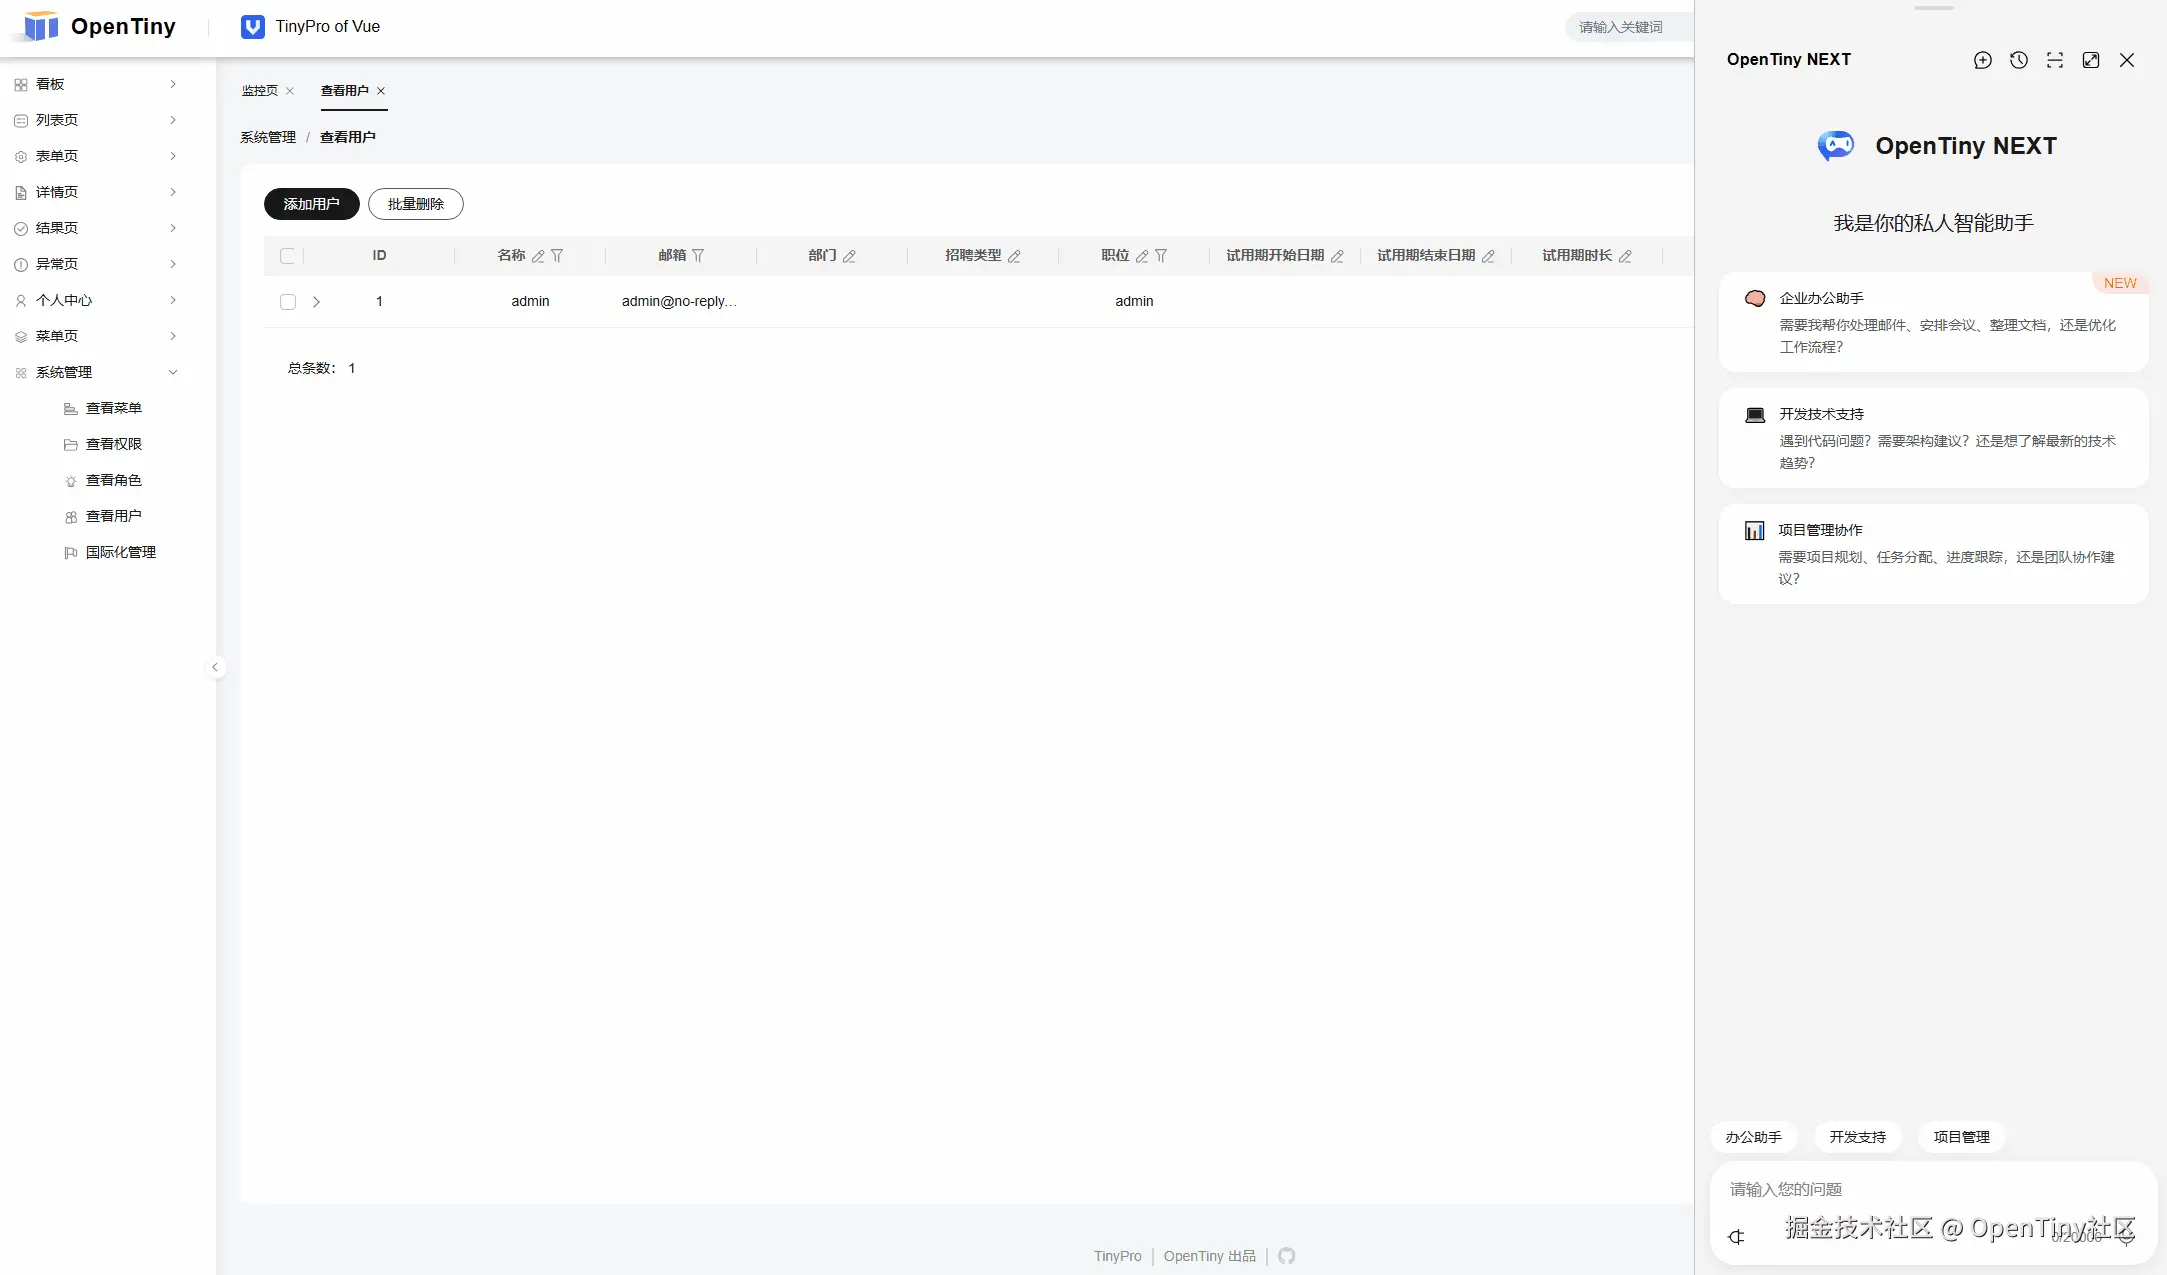Open 查看角色 in the sidebar

click(x=113, y=480)
